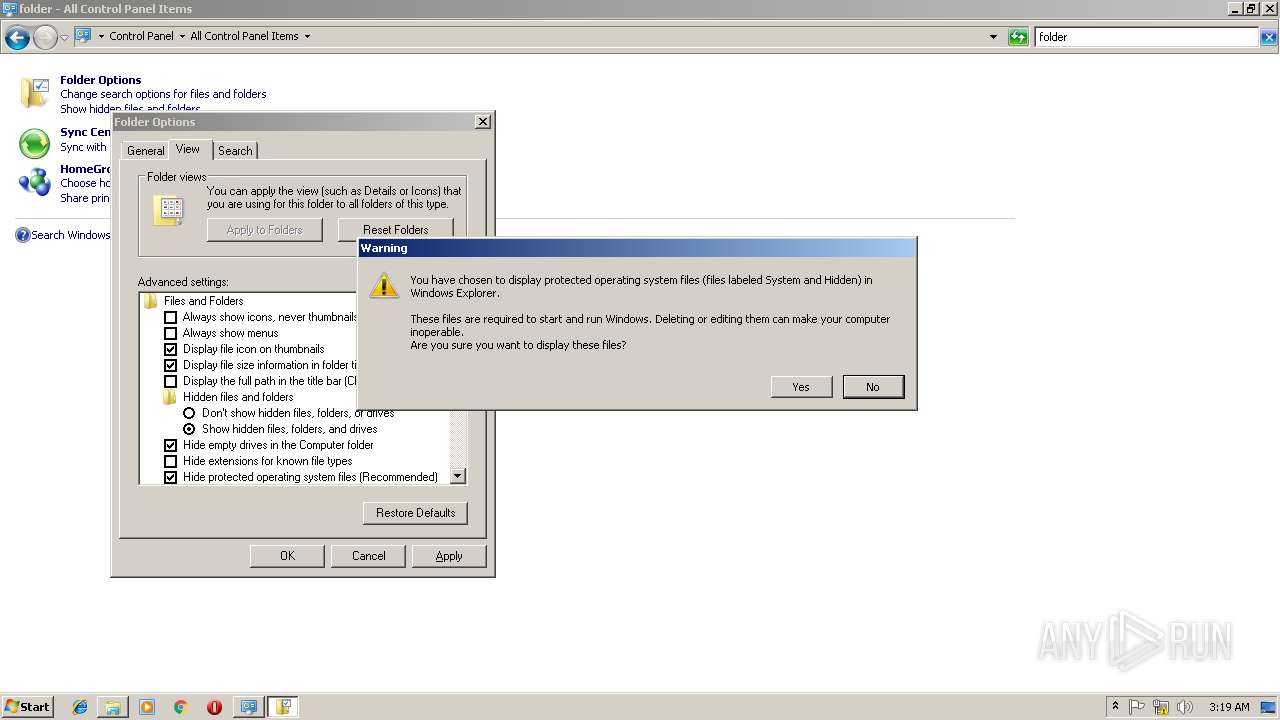Viewport: 1280px width, 720px height.
Task: Confirm the warning with Yes
Action: pos(801,387)
